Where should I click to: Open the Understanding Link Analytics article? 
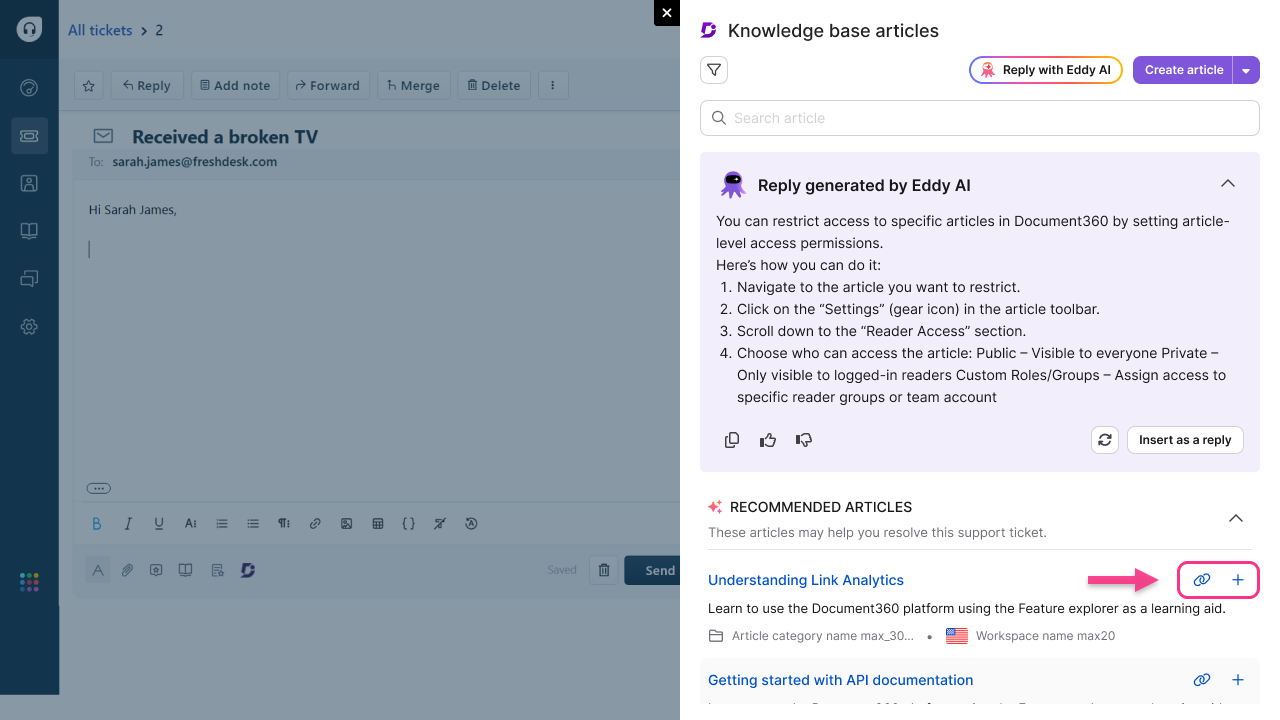pos(806,580)
